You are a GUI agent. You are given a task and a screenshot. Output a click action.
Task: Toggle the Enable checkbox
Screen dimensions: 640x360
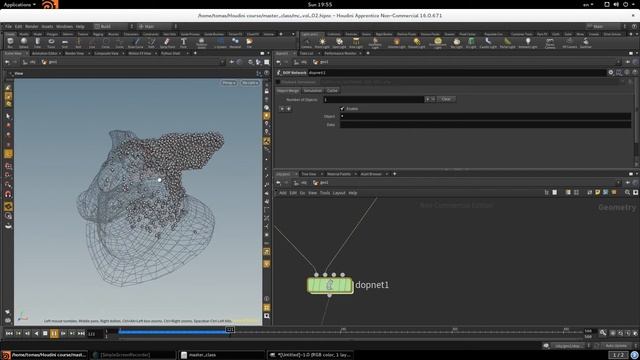click(x=342, y=109)
